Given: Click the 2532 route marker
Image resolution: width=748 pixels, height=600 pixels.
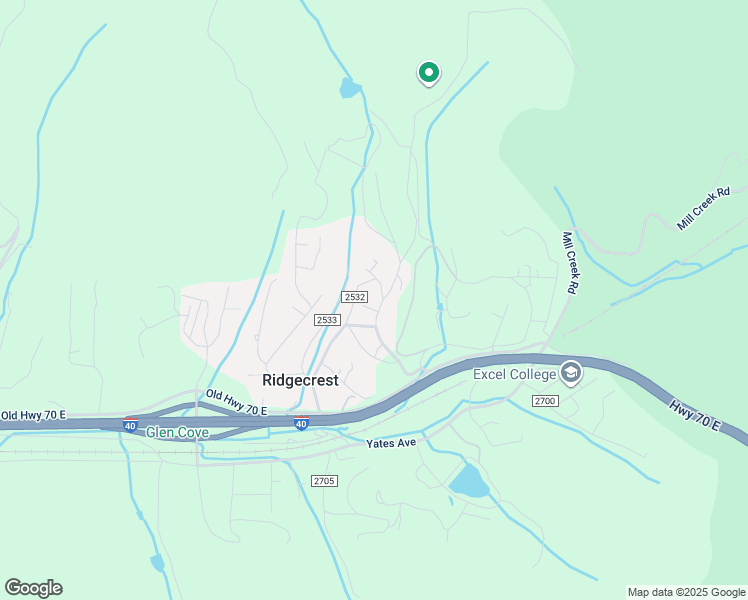Looking at the screenshot, I should [x=354, y=297].
